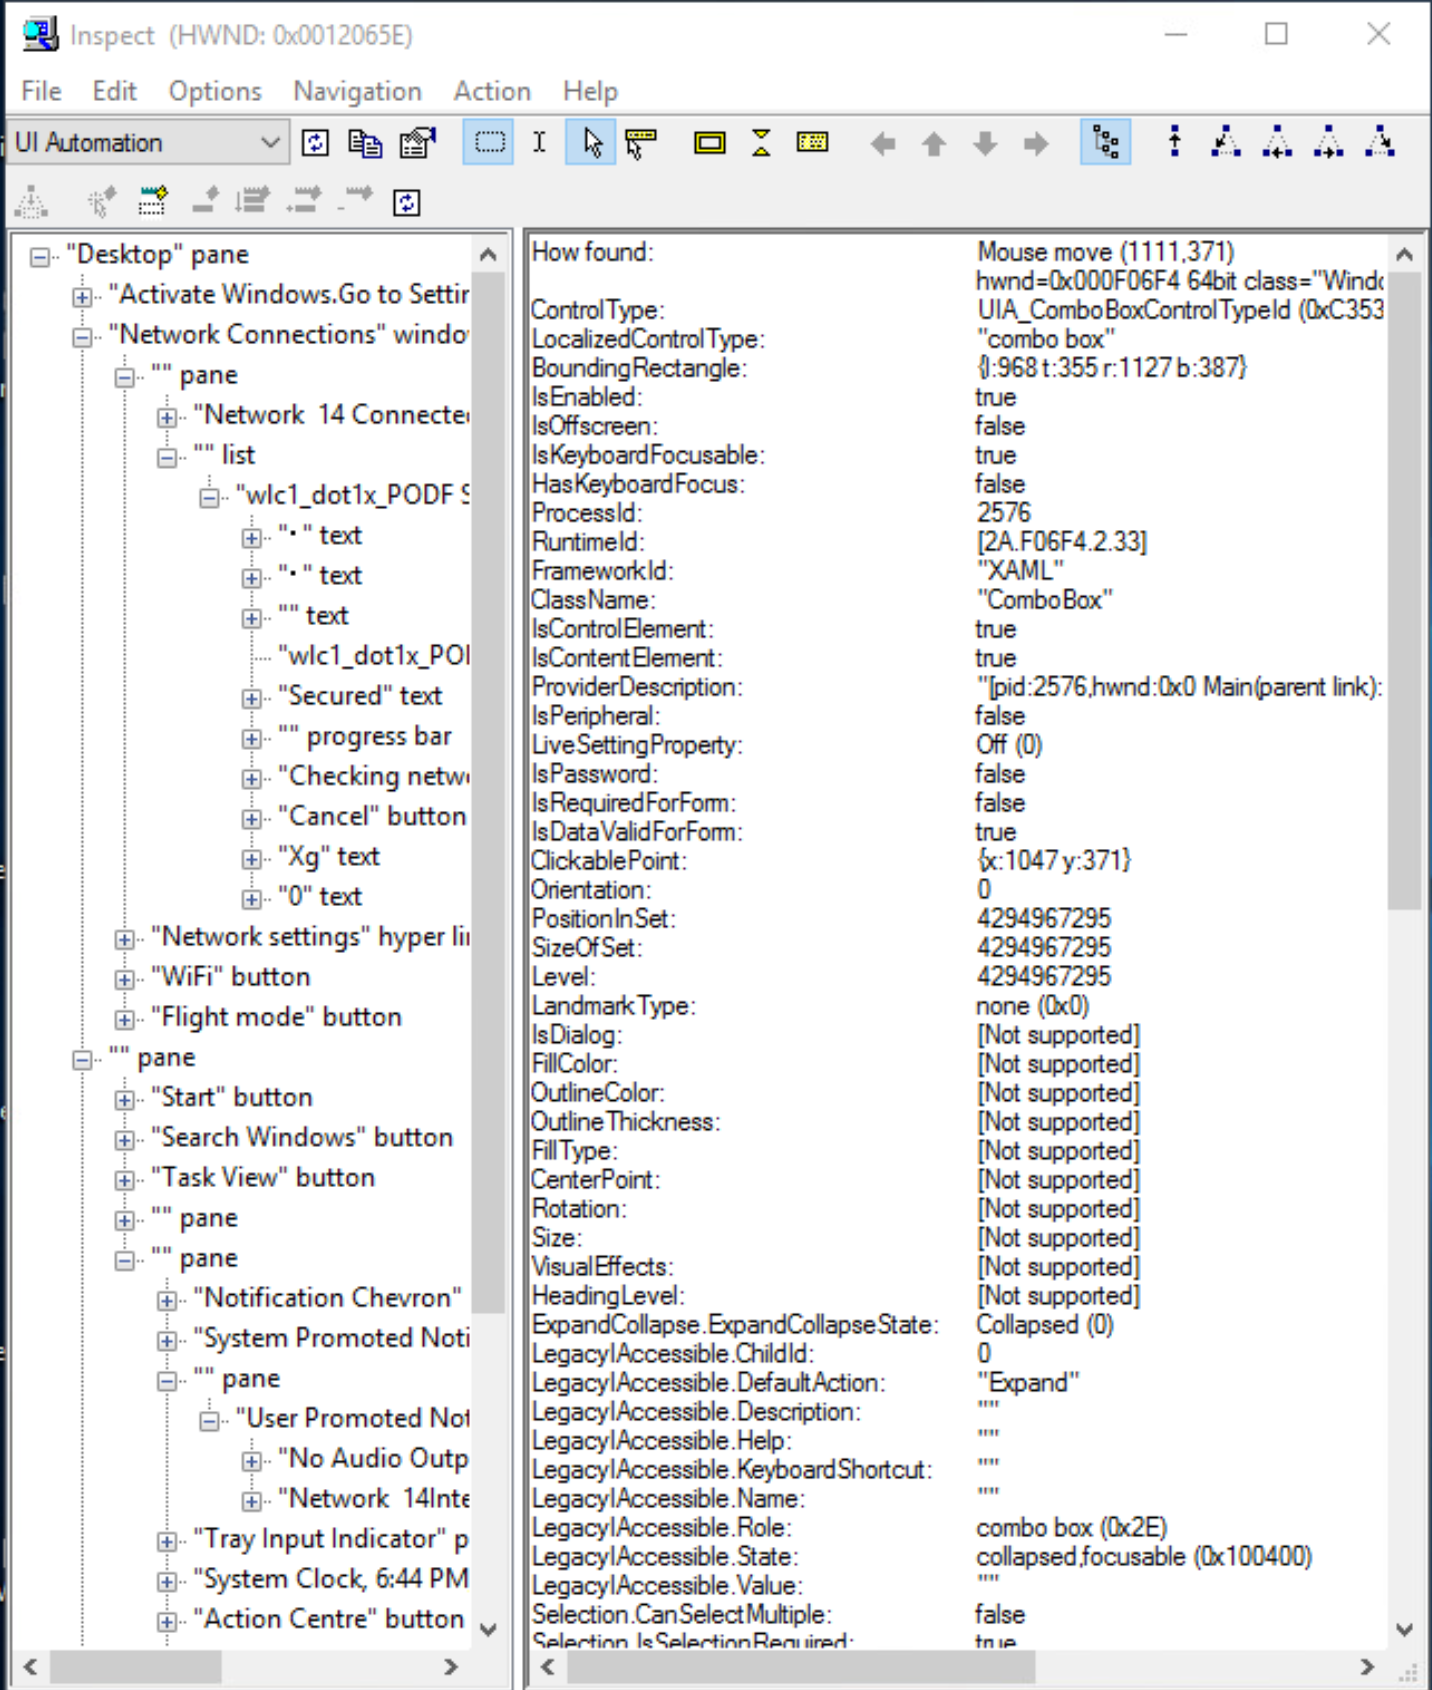The image size is (1432, 1690).
Task: Click the "BoundingRectangle:" property label
Action: click(639, 368)
